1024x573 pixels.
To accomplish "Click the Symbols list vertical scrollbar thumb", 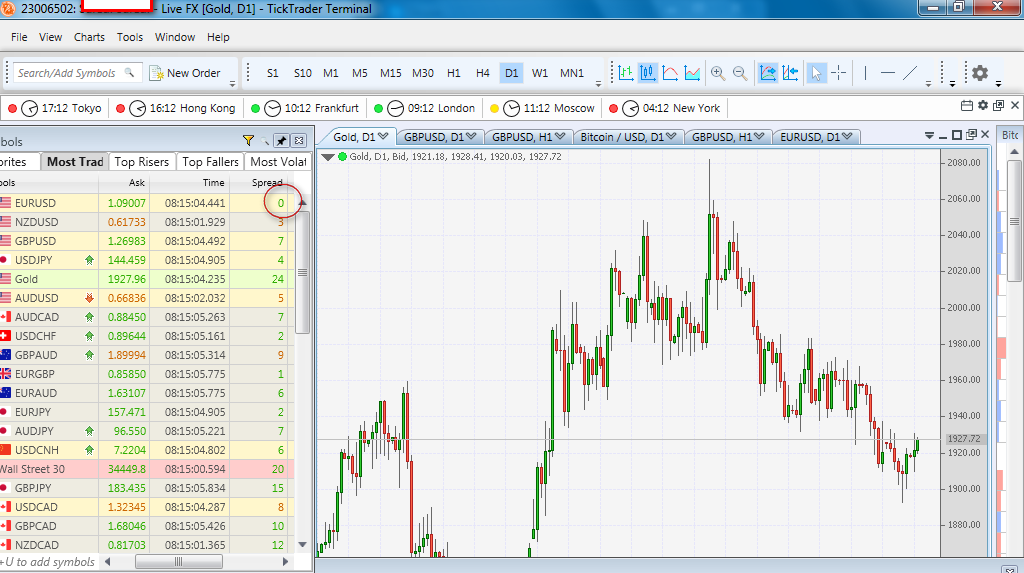I will (302, 272).
